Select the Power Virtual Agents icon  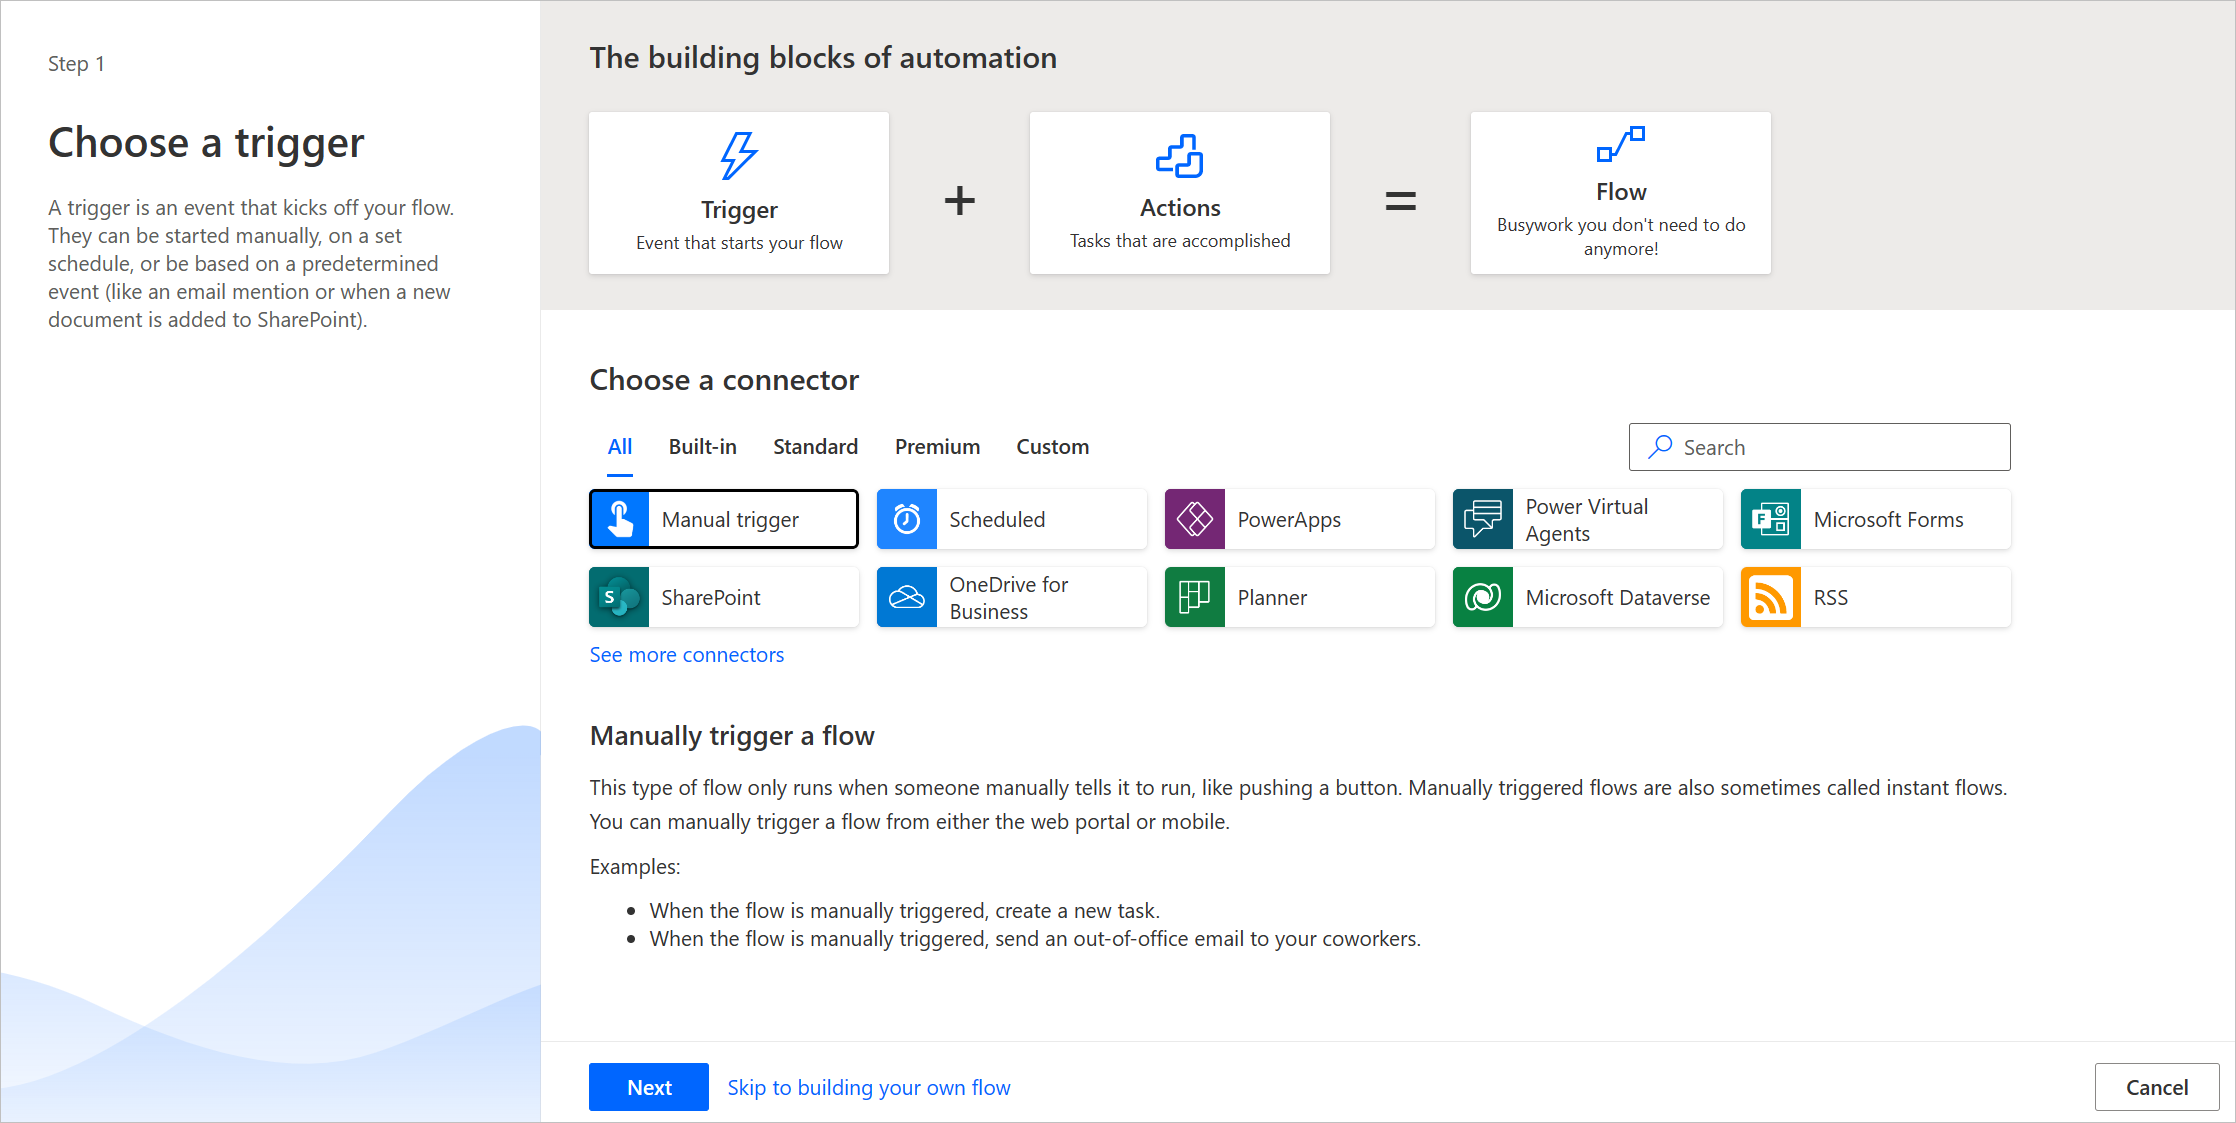(x=1483, y=519)
